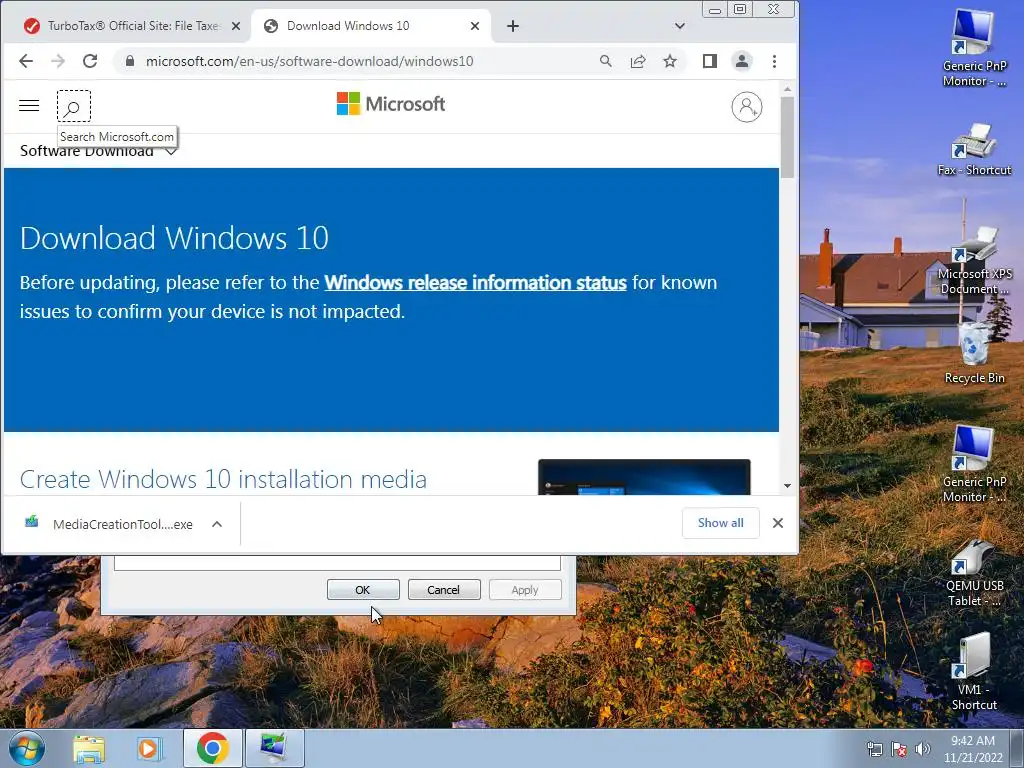Select the lower Generic PnP Monitor icon above QEMU
Viewport: 1024px width, 768px height.
[974, 465]
